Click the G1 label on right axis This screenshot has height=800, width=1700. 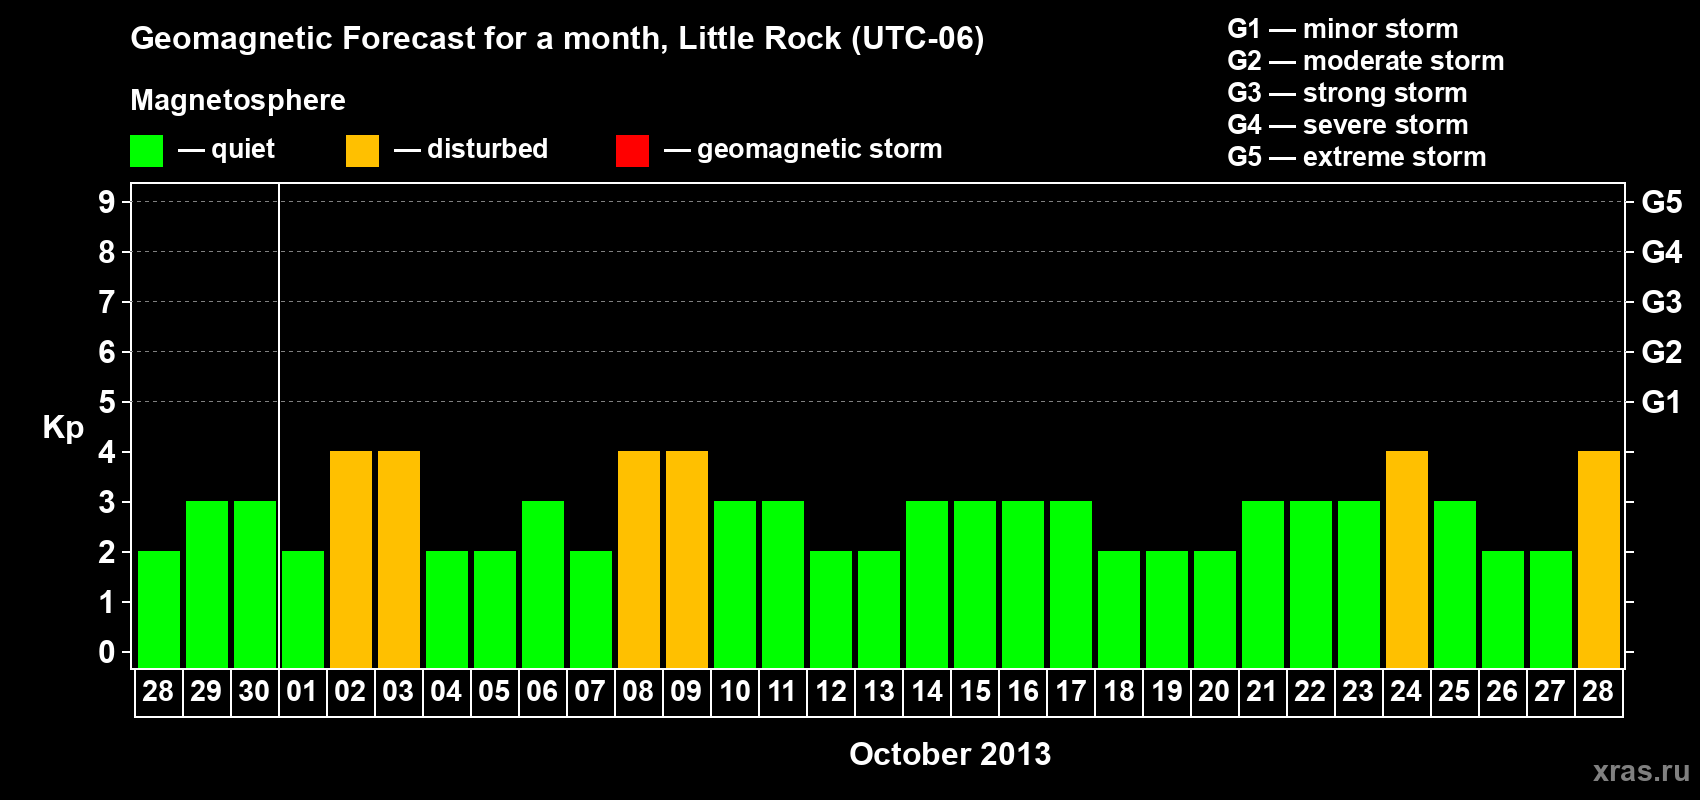1661,402
